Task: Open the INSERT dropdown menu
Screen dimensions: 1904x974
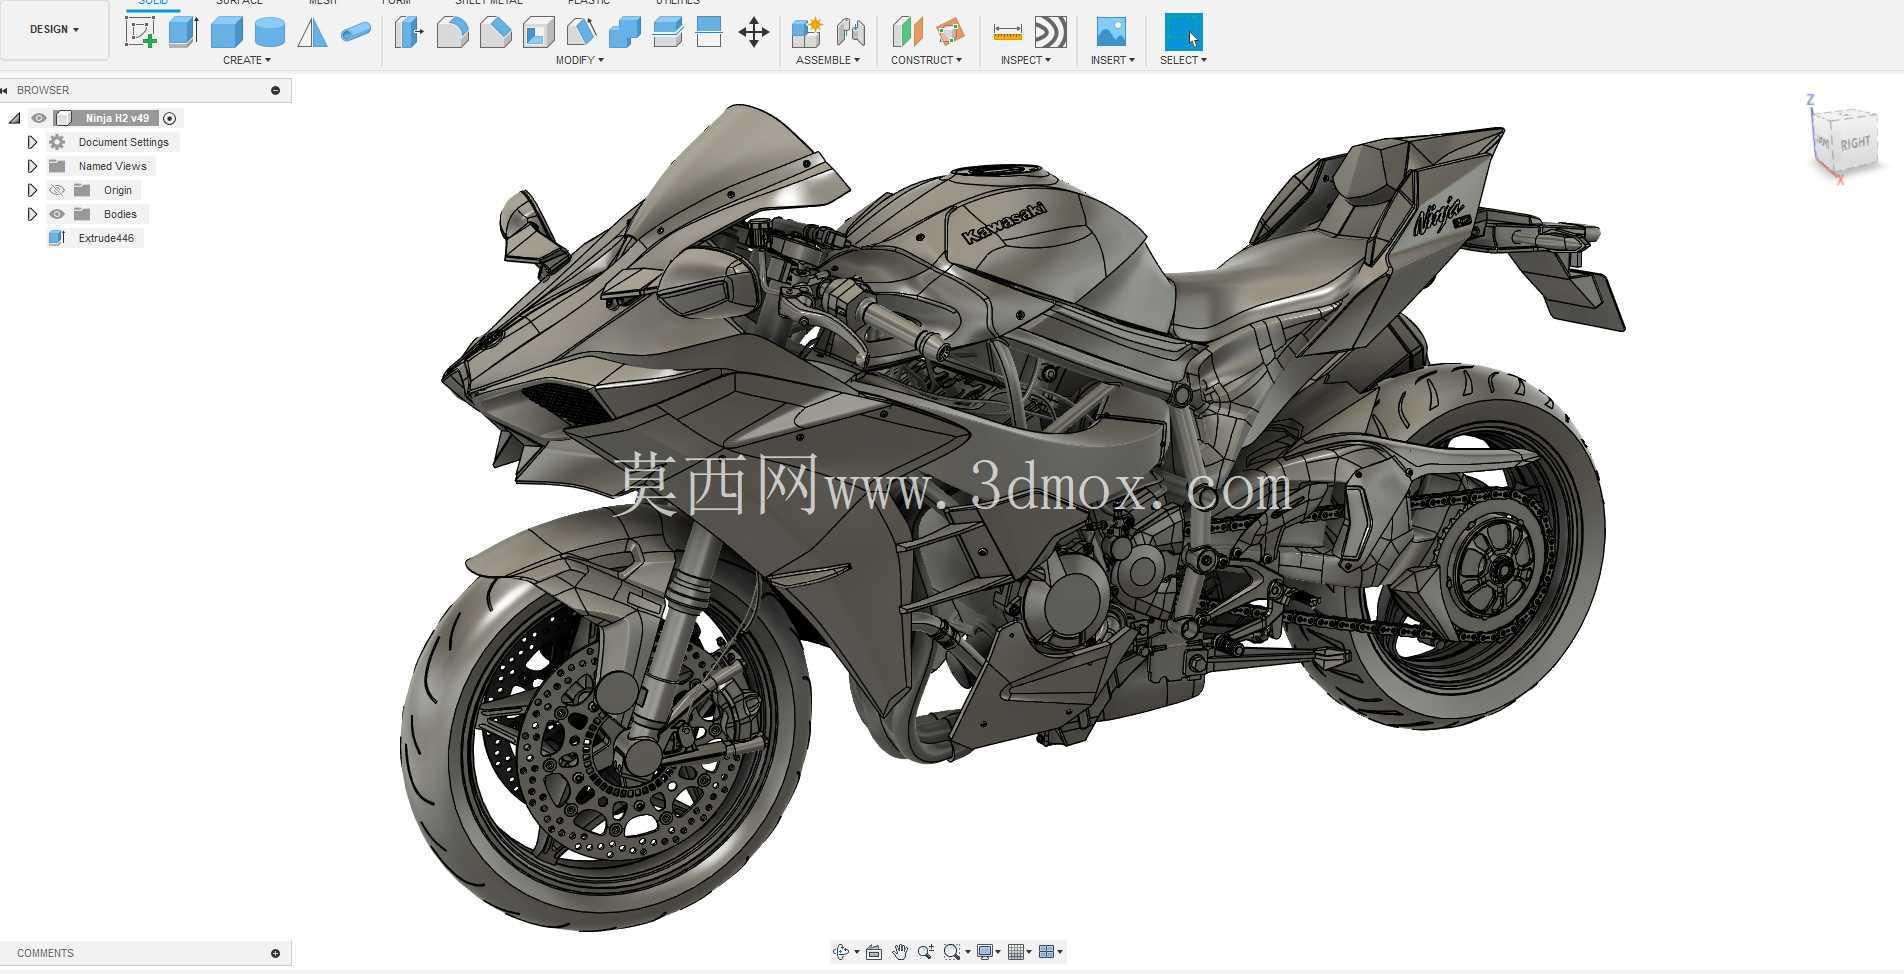Action: pos(1112,60)
